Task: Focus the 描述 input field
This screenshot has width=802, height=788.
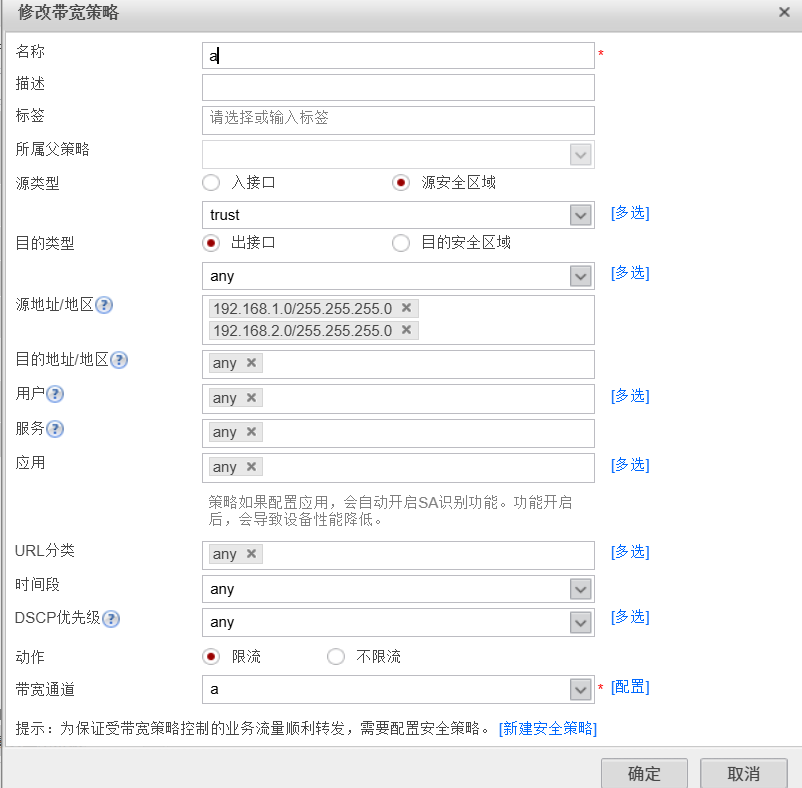Action: [x=398, y=87]
